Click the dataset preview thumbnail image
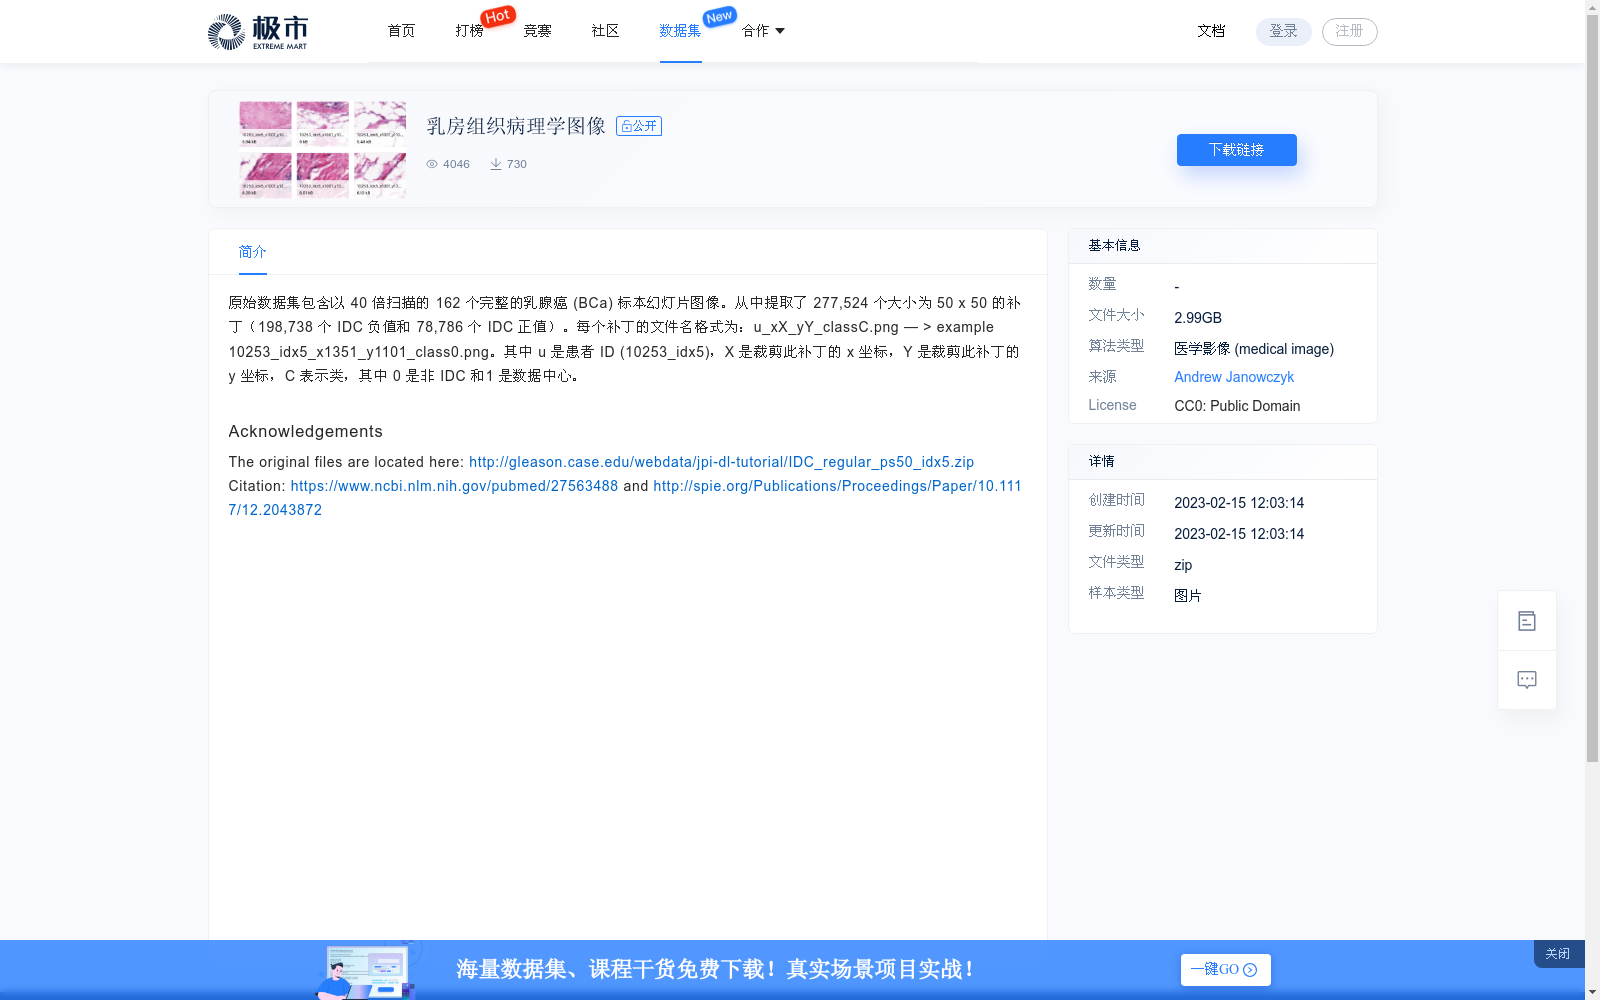Screen dimensions: 1600x1000 (322, 149)
